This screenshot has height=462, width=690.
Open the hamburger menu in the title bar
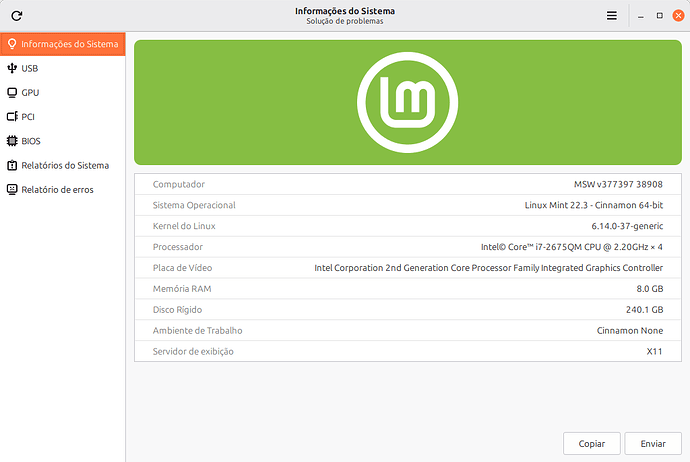coord(612,16)
